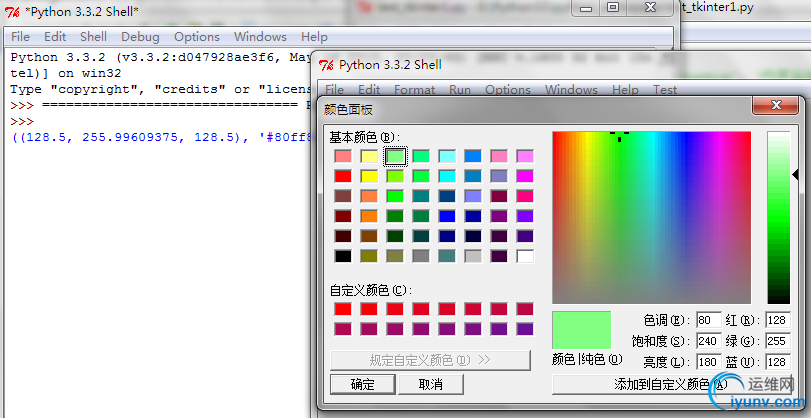The height and width of the screenshot is (418, 811).
Task: Choose the bright cyan basic color swatch
Action: pos(447,176)
